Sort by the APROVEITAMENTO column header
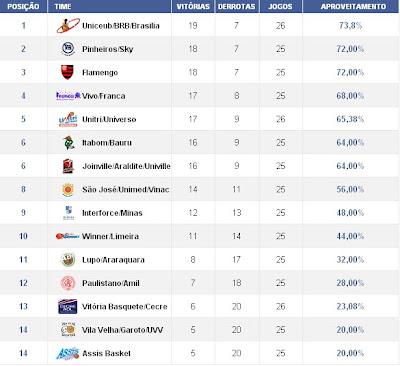This screenshot has width=400, height=366. click(x=353, y=7)
